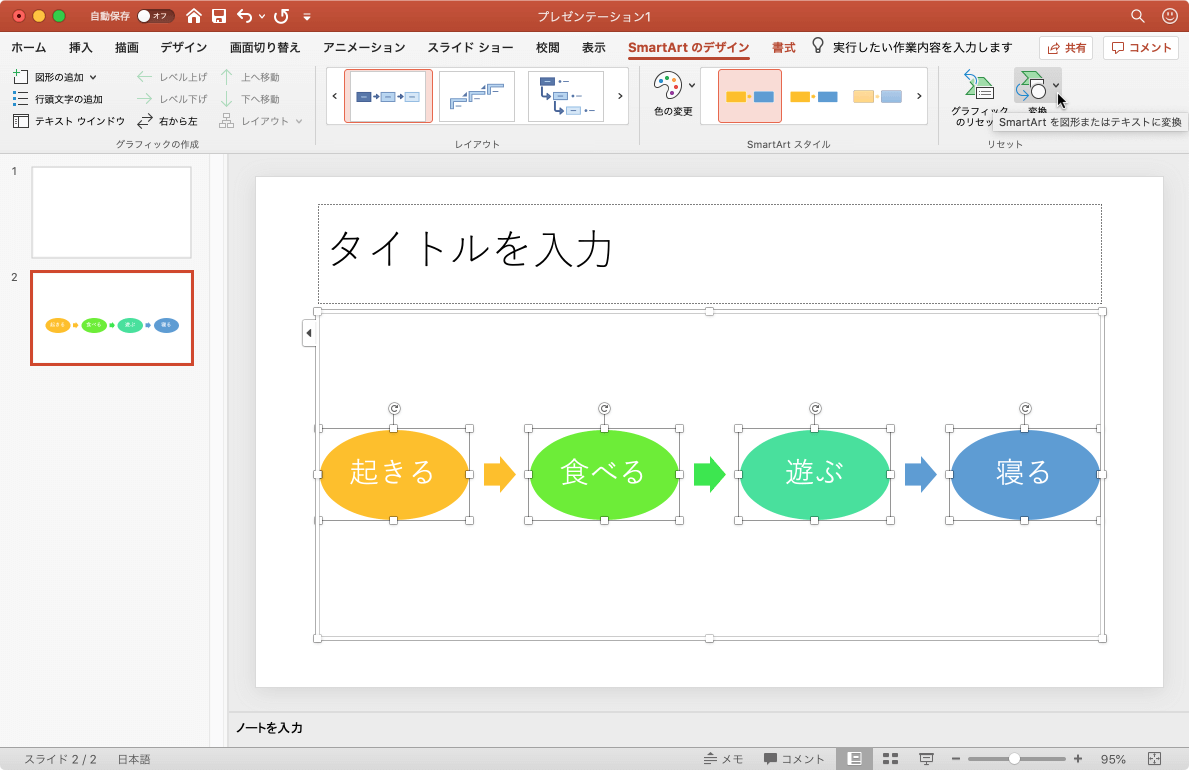
Task: Click the Home icon in title bar
Action: click(x=194, y=16)
